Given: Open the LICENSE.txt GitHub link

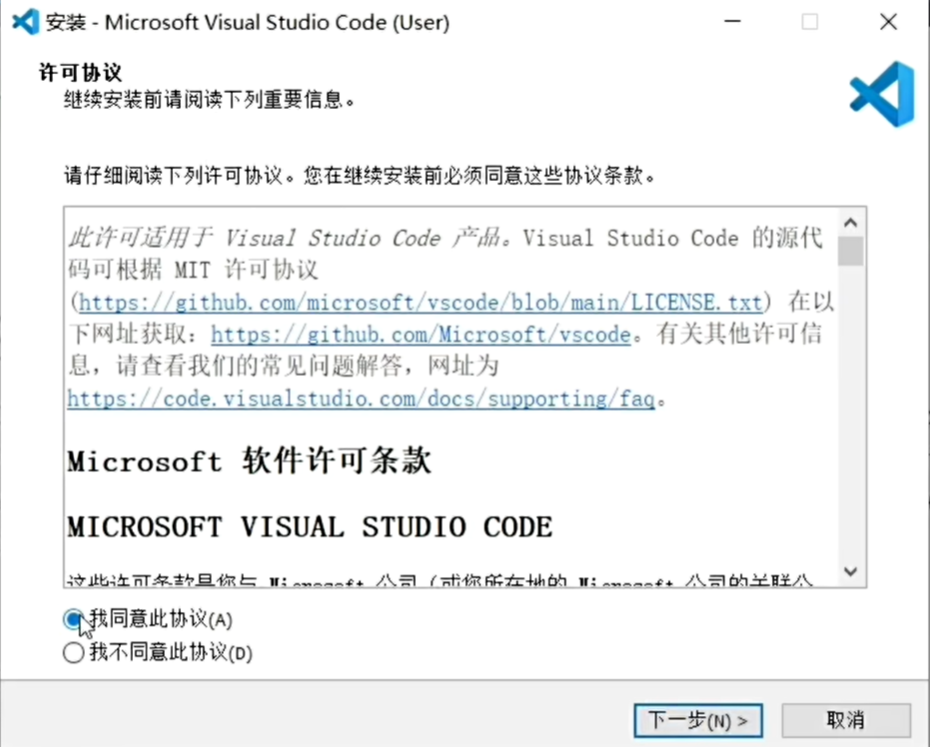Looking at the screenshot, I should (421, 303).
